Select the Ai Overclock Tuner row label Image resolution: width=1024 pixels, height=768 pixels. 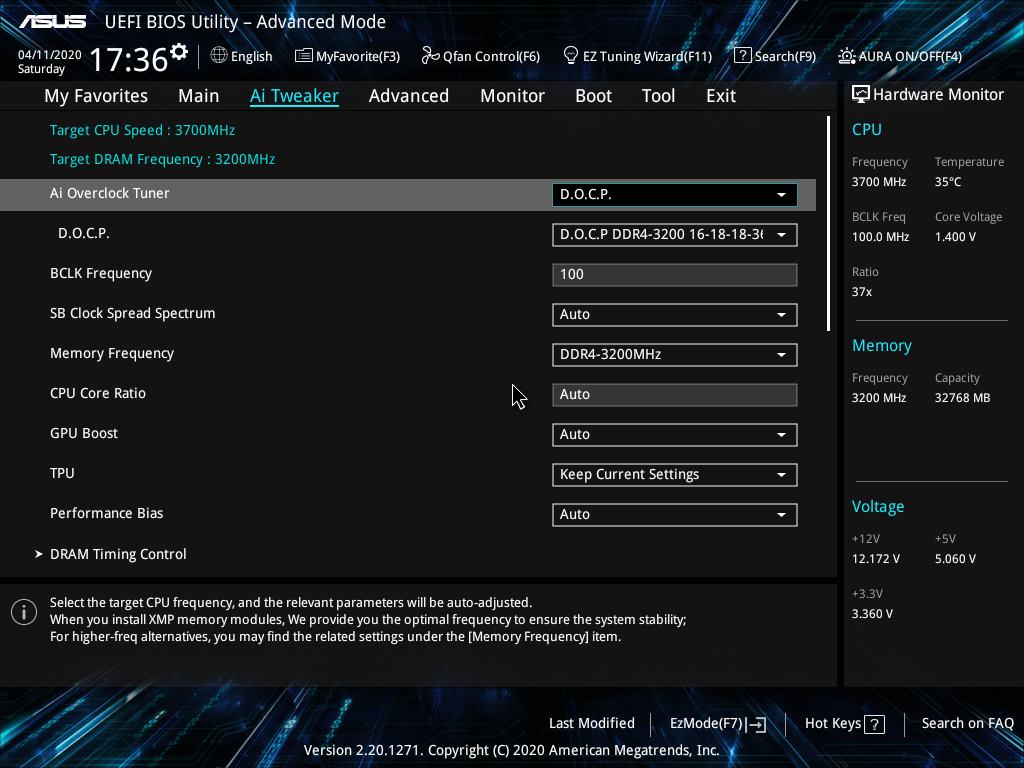tap(109, 193)
